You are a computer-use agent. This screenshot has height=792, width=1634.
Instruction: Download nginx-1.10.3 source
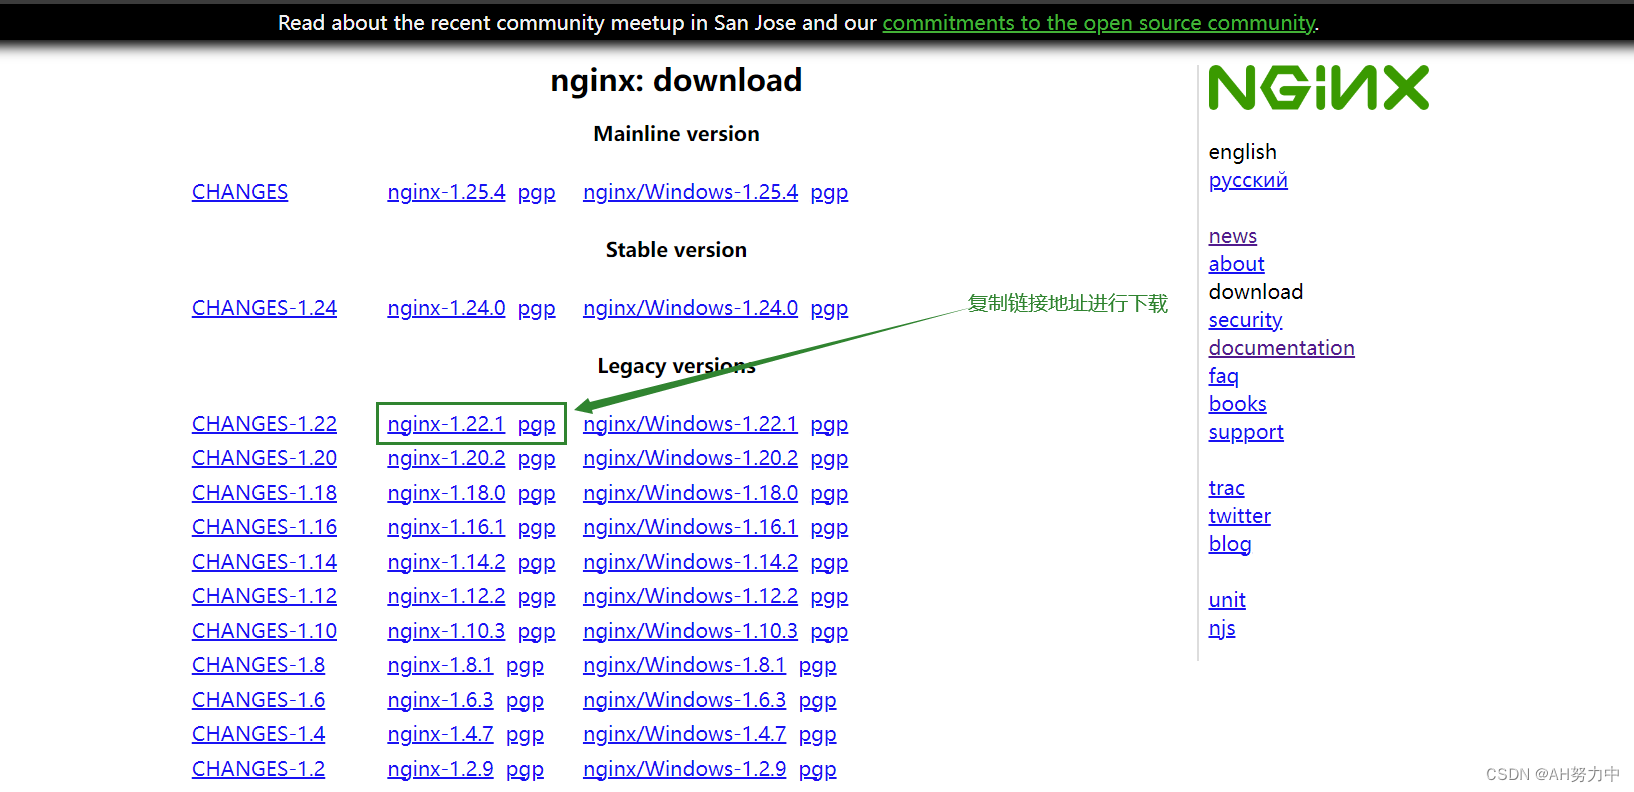446,631
